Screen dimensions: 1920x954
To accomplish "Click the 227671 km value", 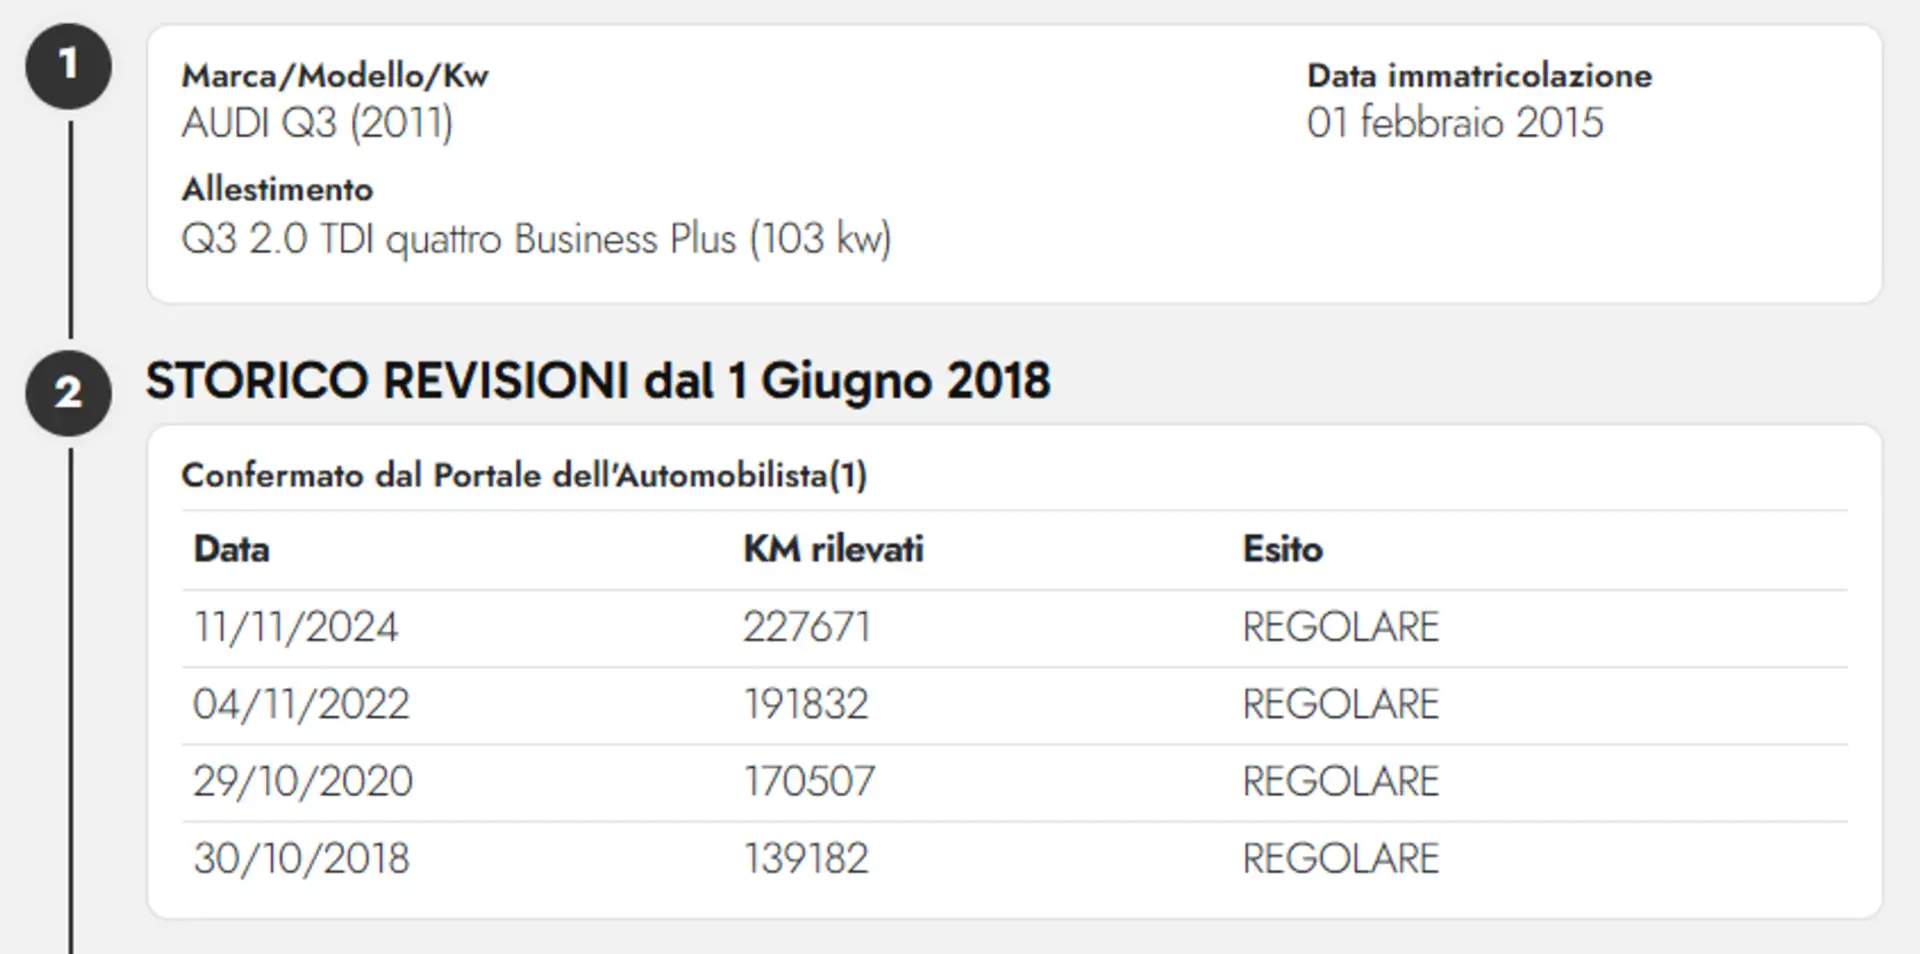I will click(x=806, y=627).
